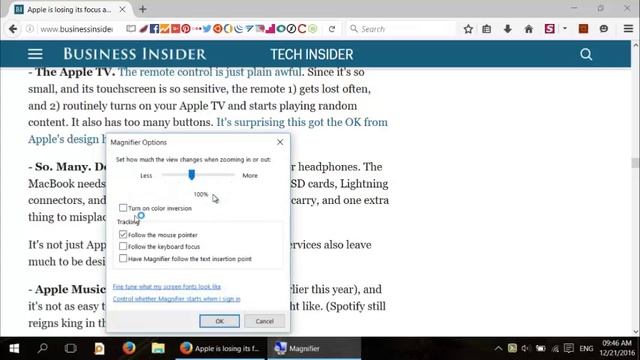Open taskbar search magnifier

click(x=42, y=348)
